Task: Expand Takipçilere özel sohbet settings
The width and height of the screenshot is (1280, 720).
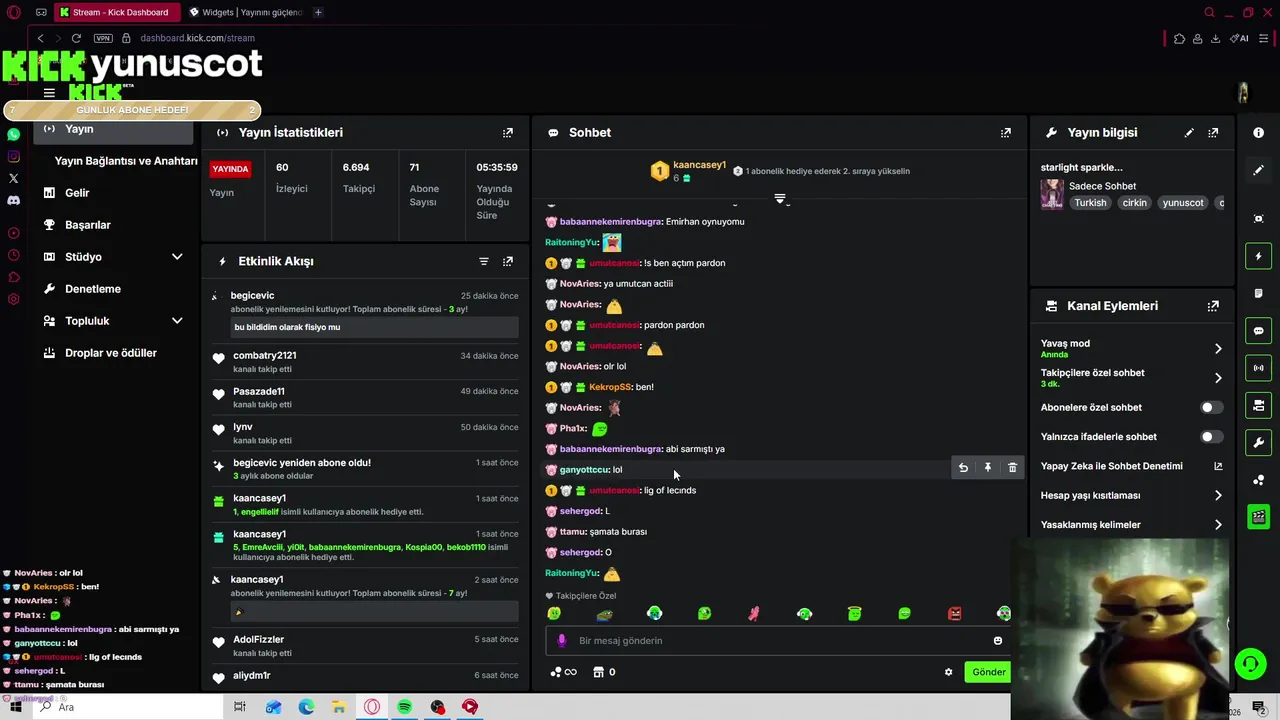Action: (1218, 378)
